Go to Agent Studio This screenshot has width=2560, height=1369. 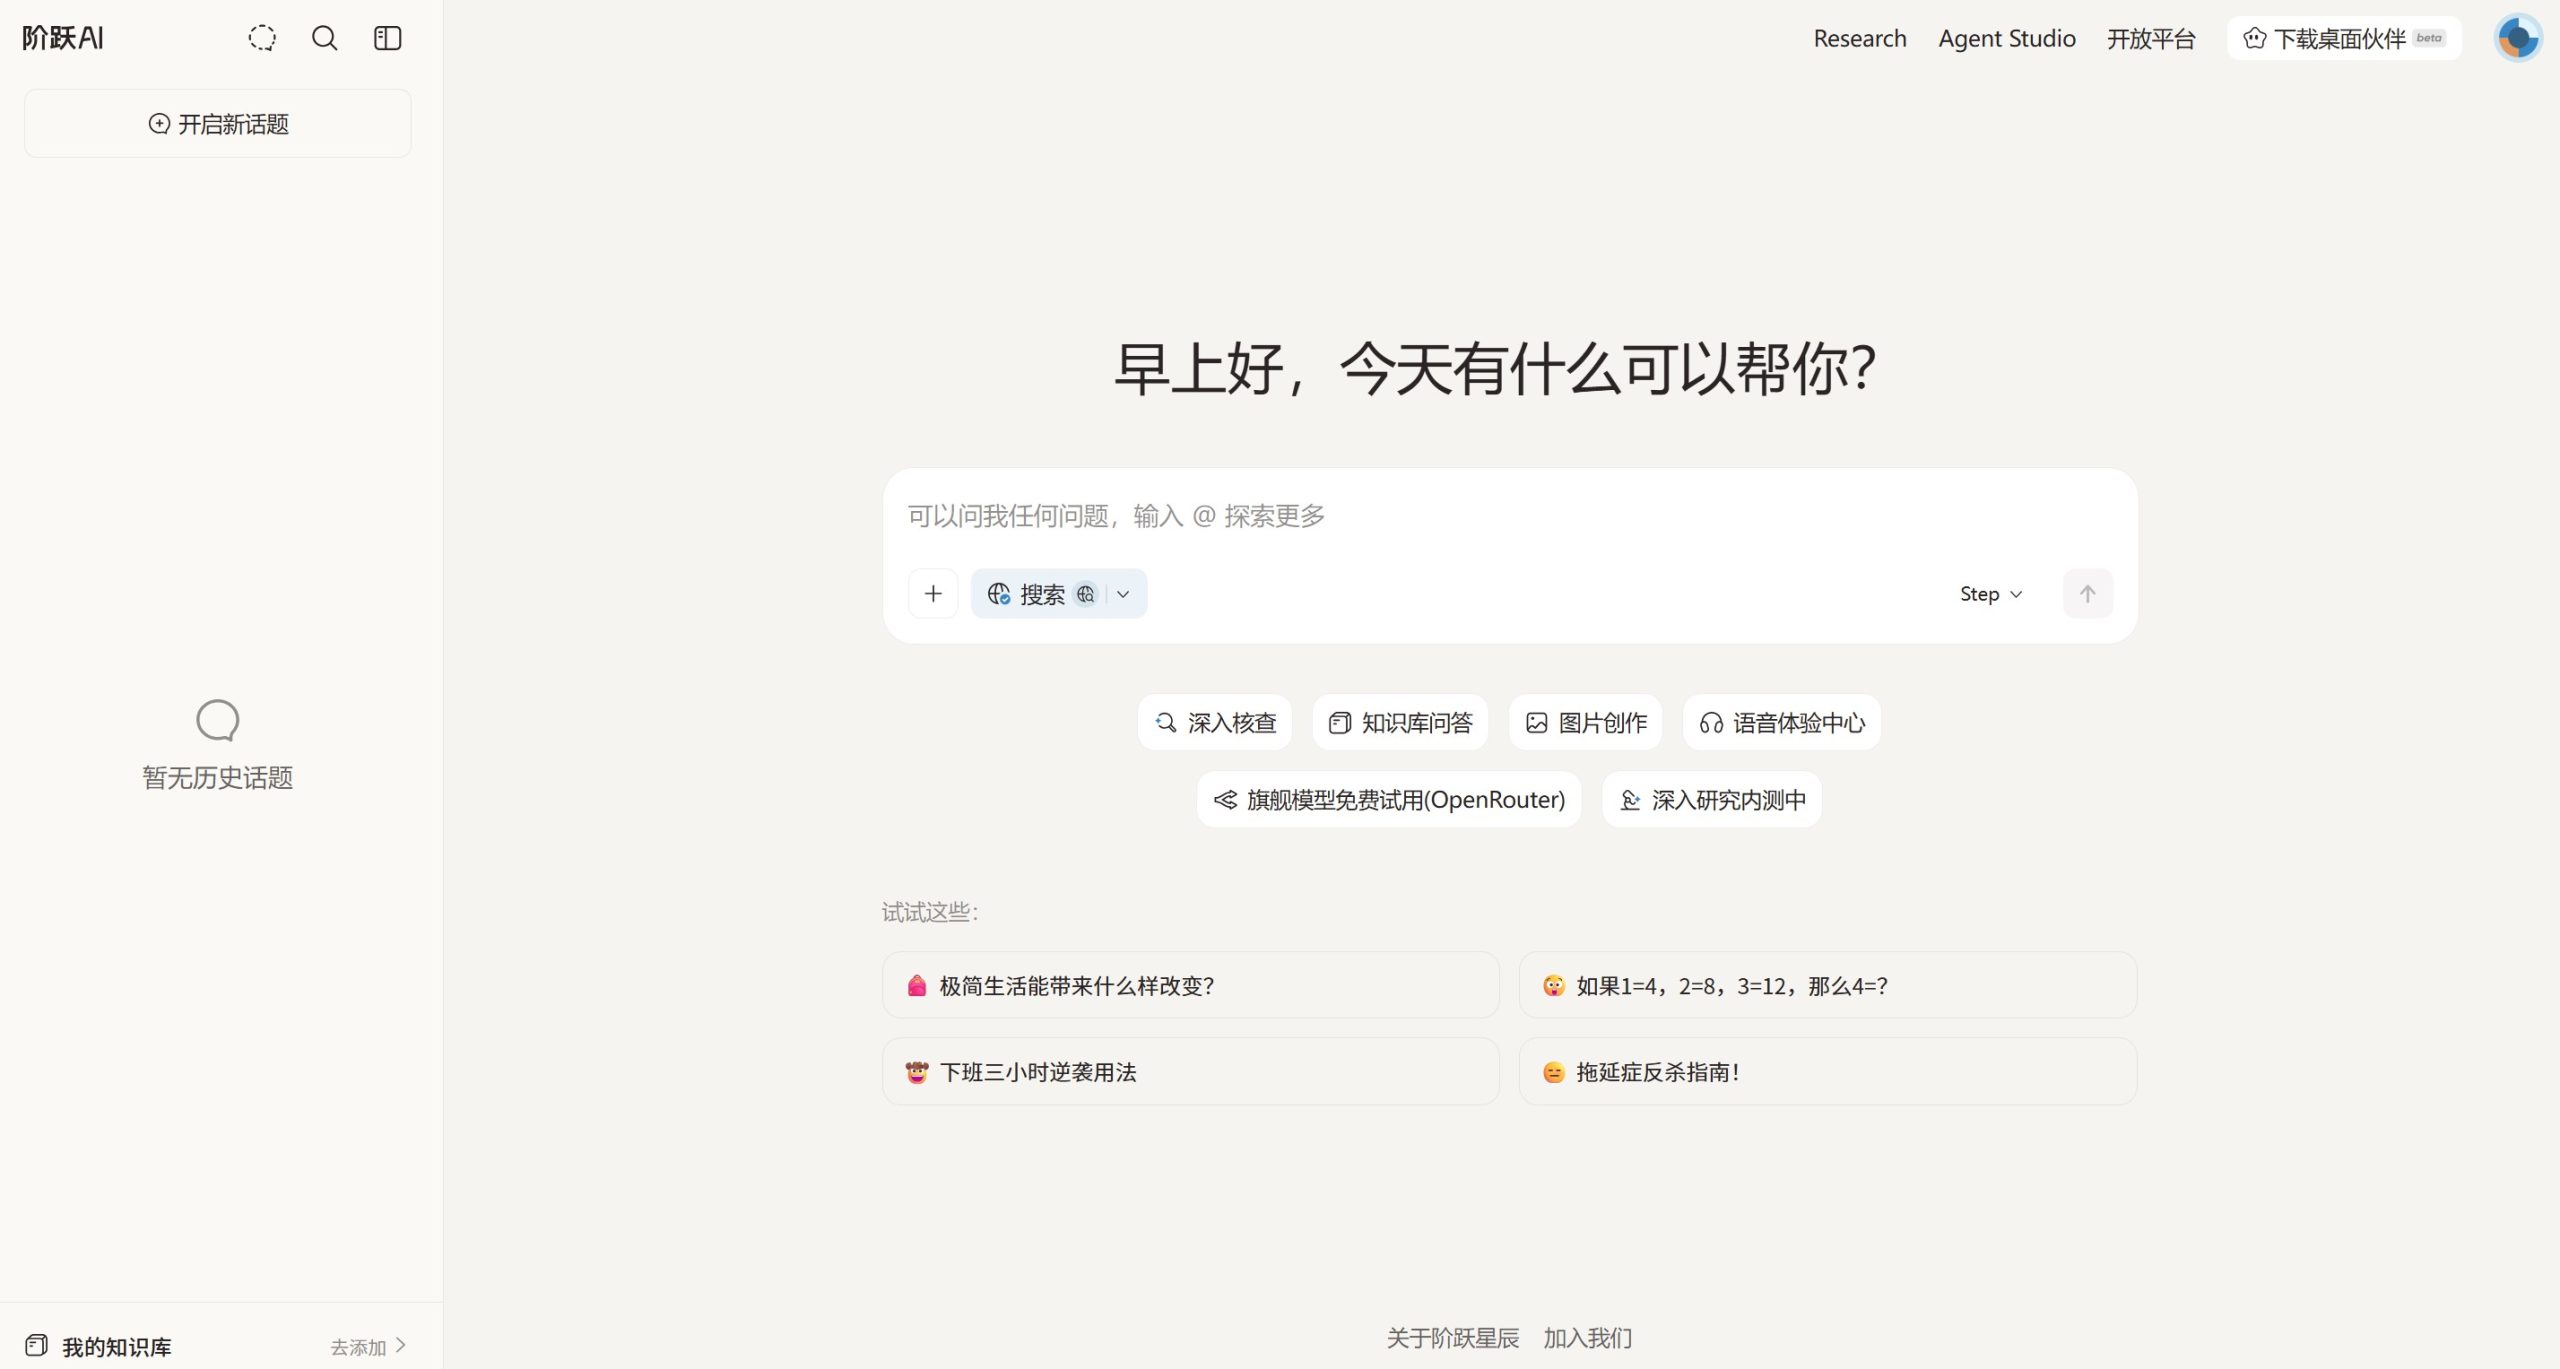pos(2006,38)
